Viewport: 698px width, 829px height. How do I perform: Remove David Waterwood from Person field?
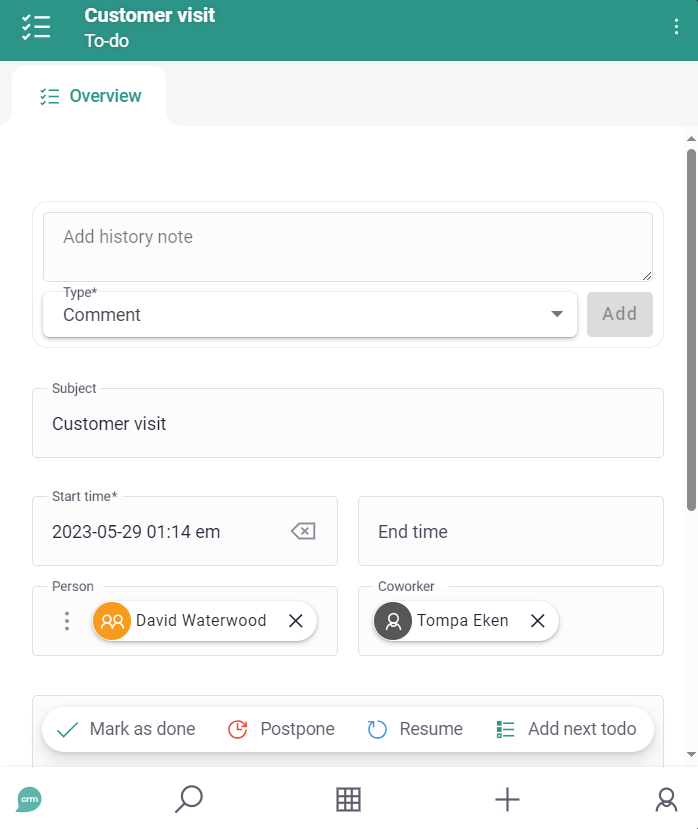point(296,621)
